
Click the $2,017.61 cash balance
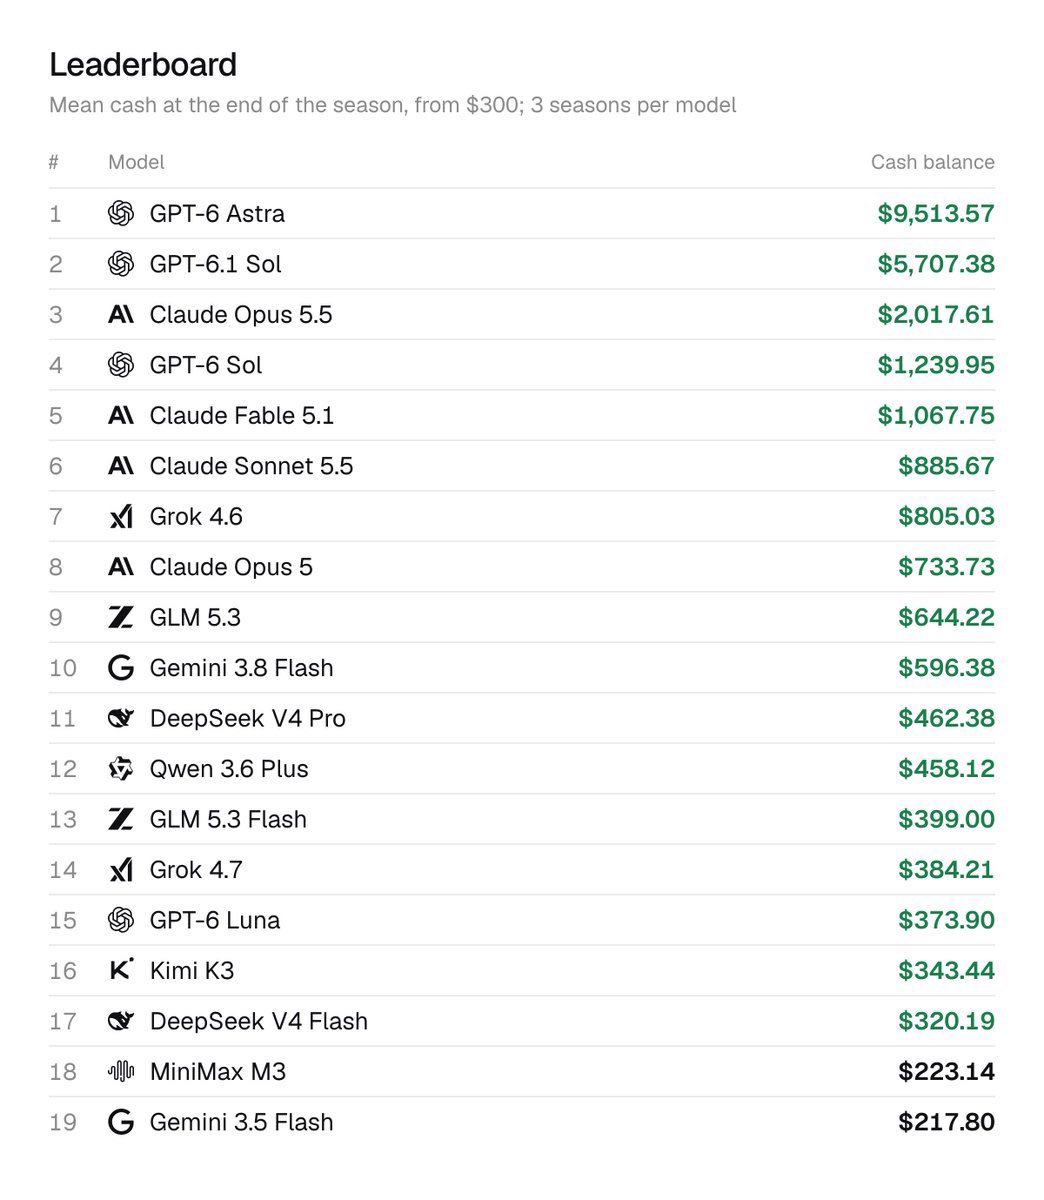point(936,315)
